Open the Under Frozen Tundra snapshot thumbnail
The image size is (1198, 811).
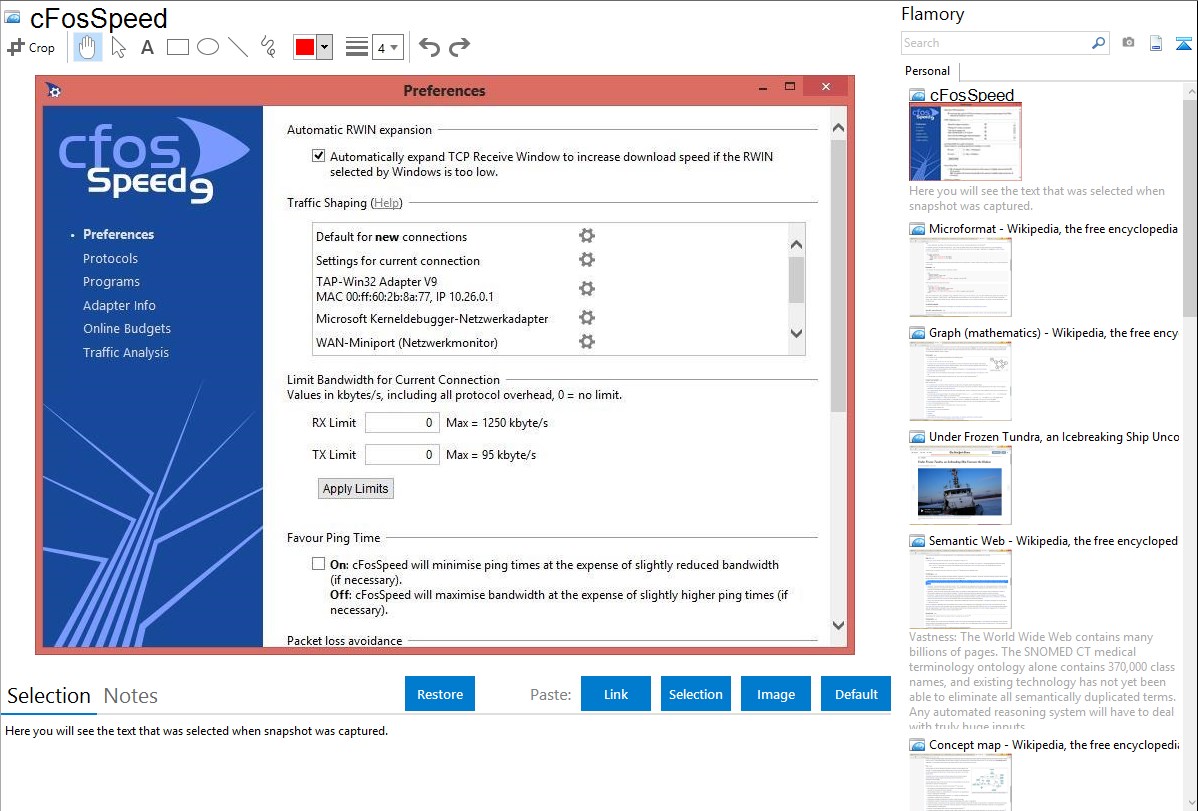pos(960,485)
